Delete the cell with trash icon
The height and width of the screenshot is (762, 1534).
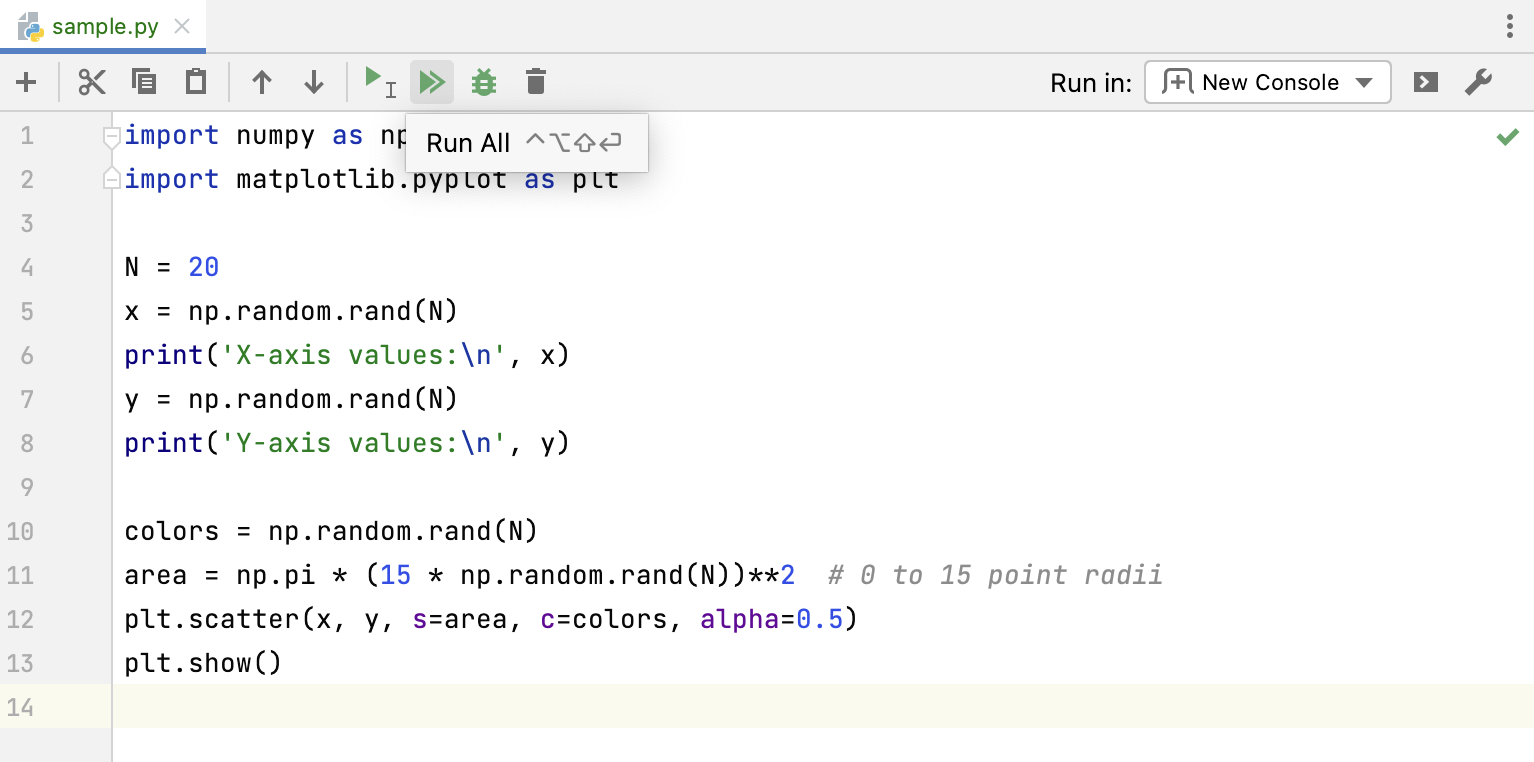536,82
